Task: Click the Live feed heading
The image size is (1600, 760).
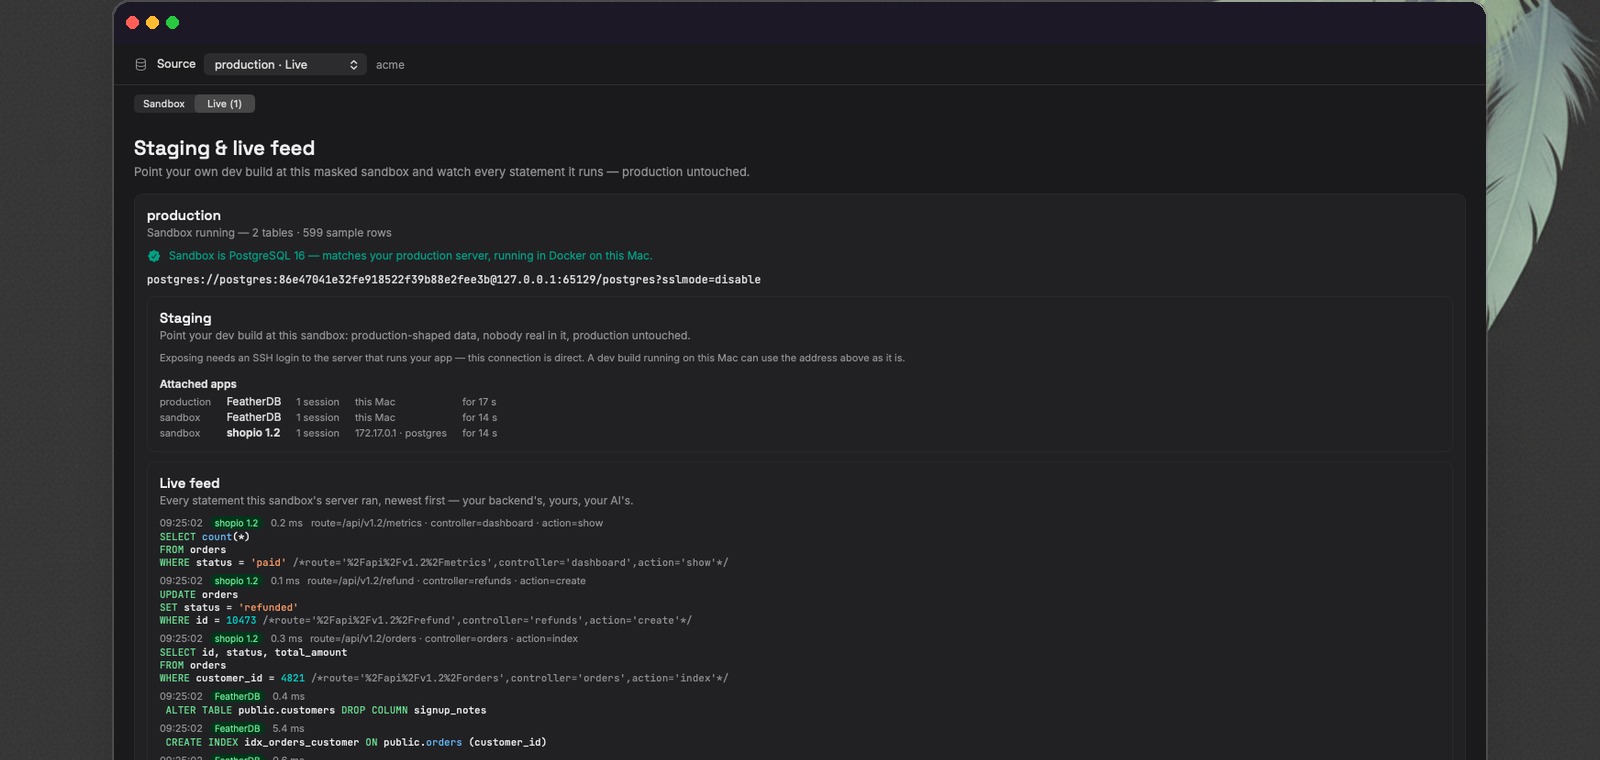Action: click(190, 483)
